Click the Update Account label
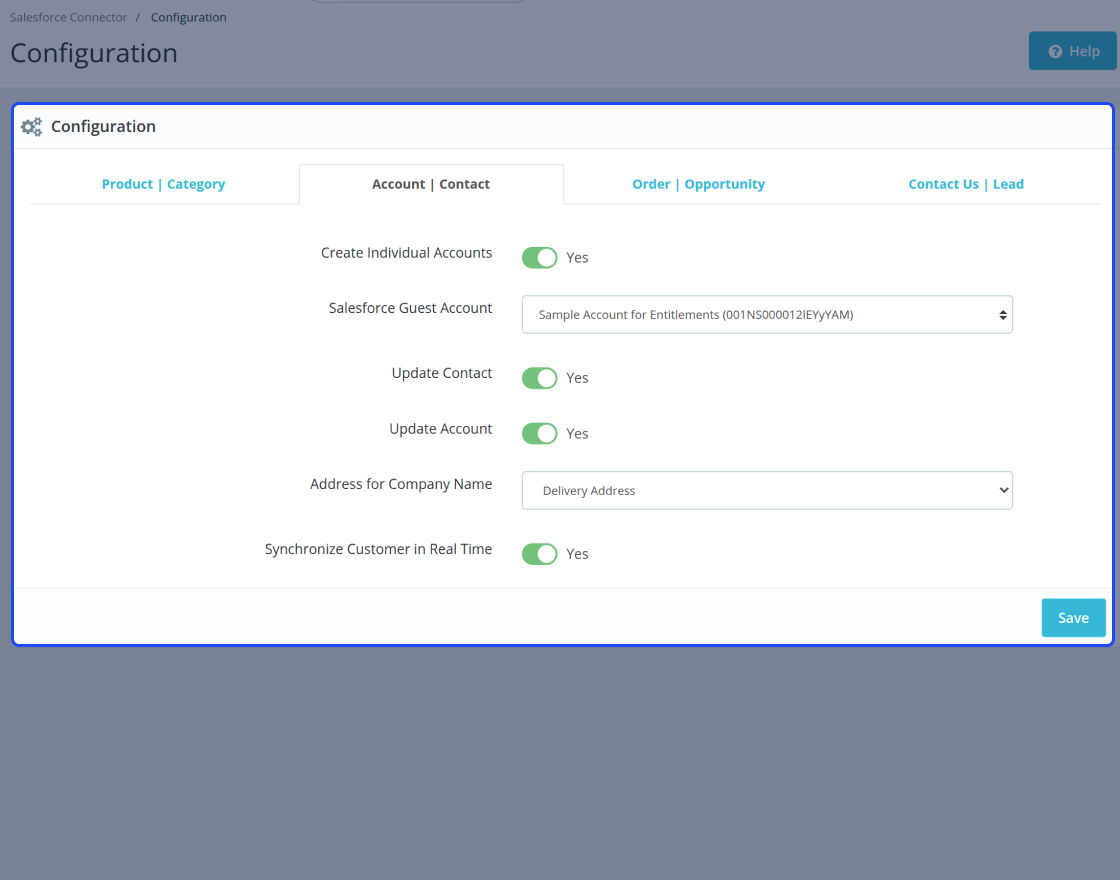 pos(441,429)
